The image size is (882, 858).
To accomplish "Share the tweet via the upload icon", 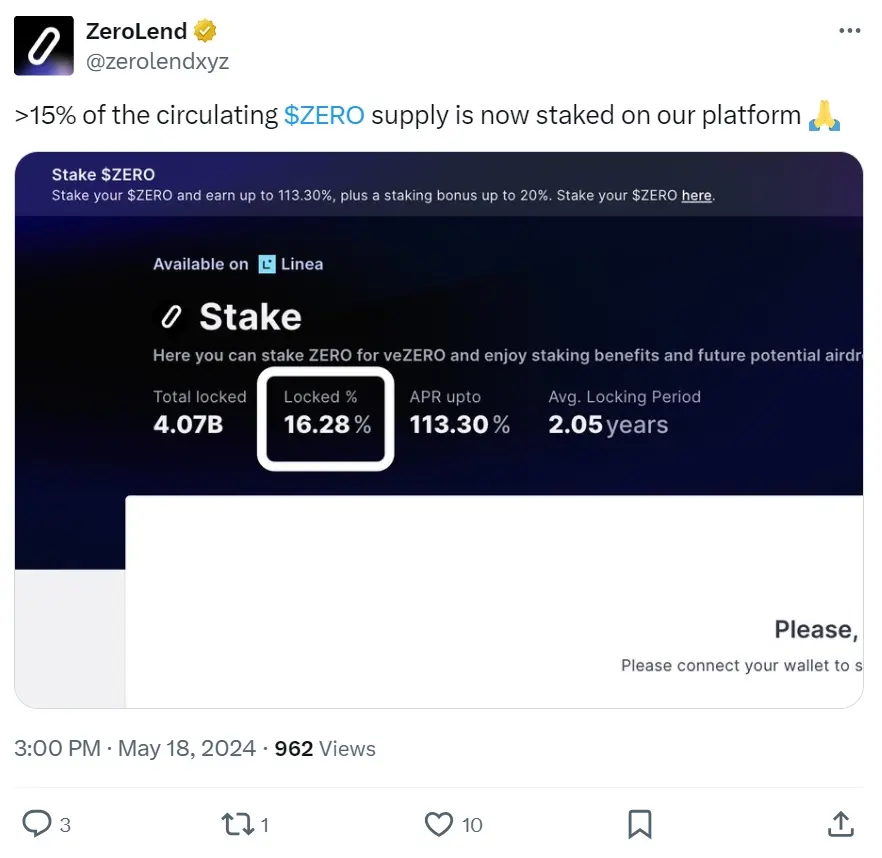I will click(841, 824).
